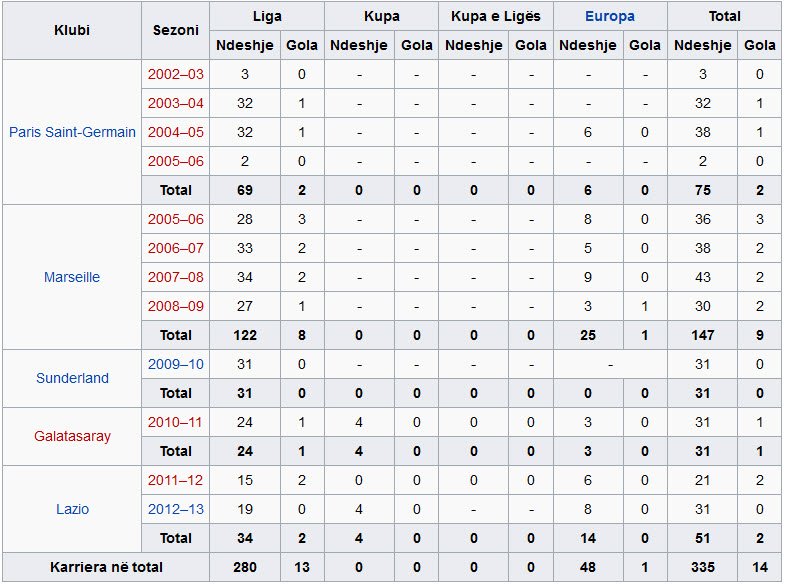Open Marseille's 2005–06 season link
788x586 pixels.
tap(175, 219)
